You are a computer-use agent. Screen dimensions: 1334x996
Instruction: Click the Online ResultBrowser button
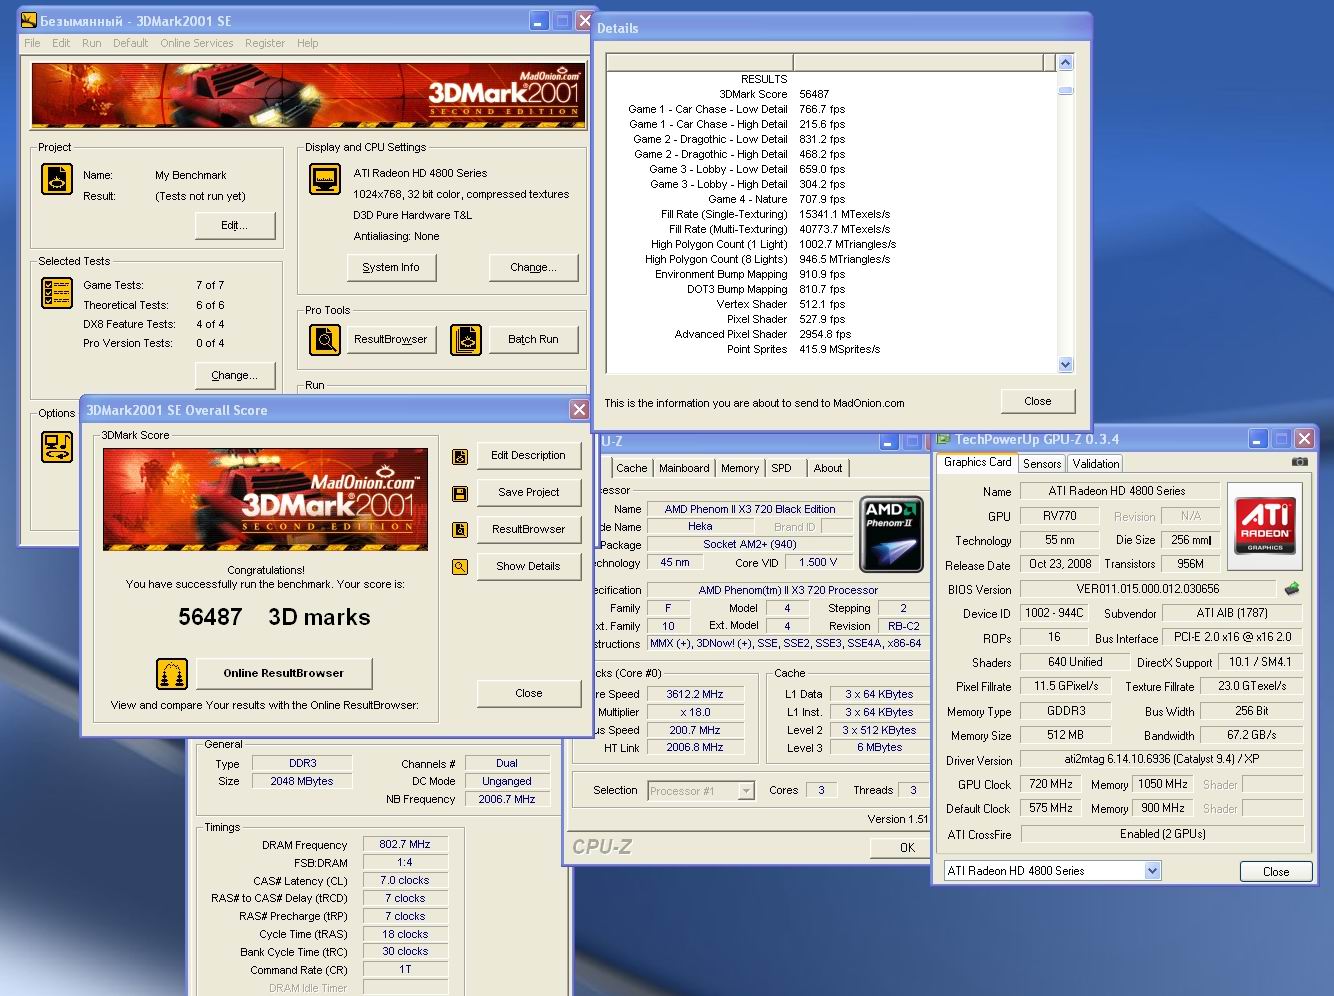pyautogui.click(x=284, y=674)
